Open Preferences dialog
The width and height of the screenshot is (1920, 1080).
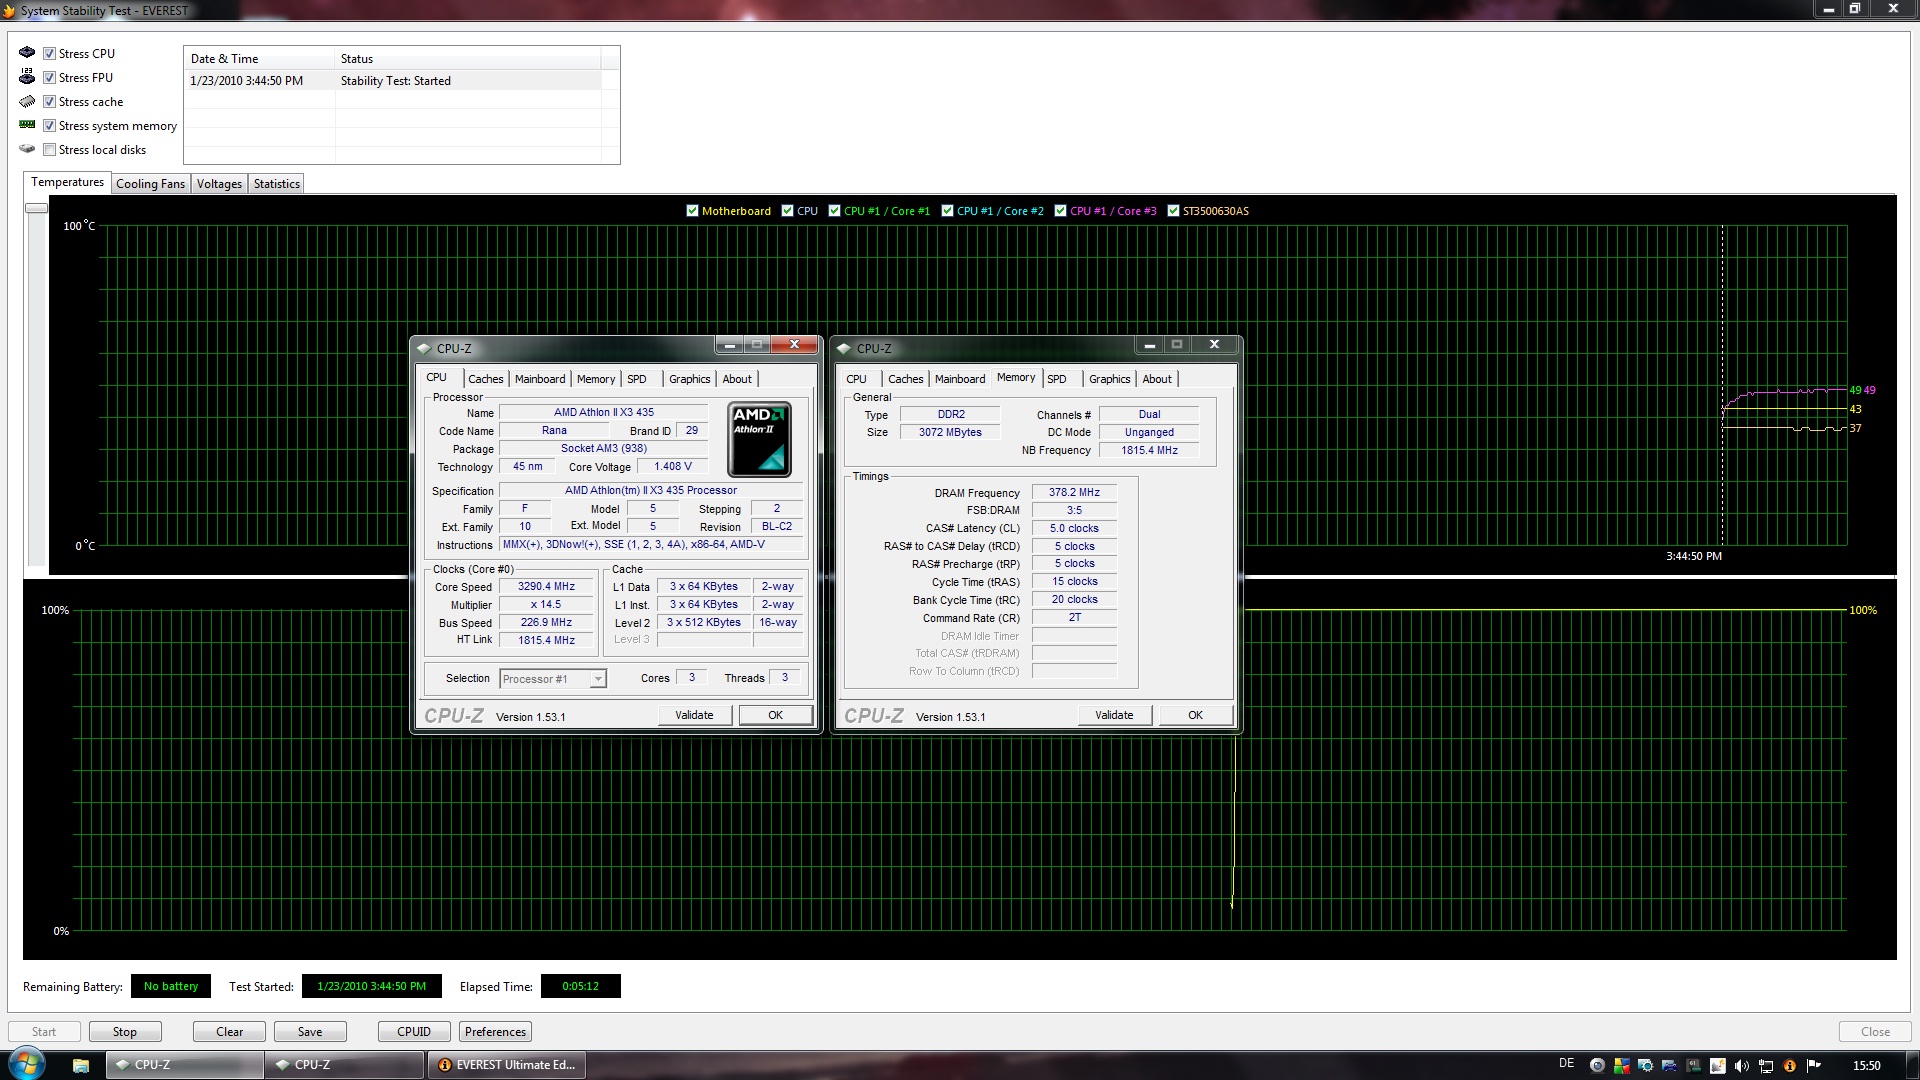[495, 1031]
